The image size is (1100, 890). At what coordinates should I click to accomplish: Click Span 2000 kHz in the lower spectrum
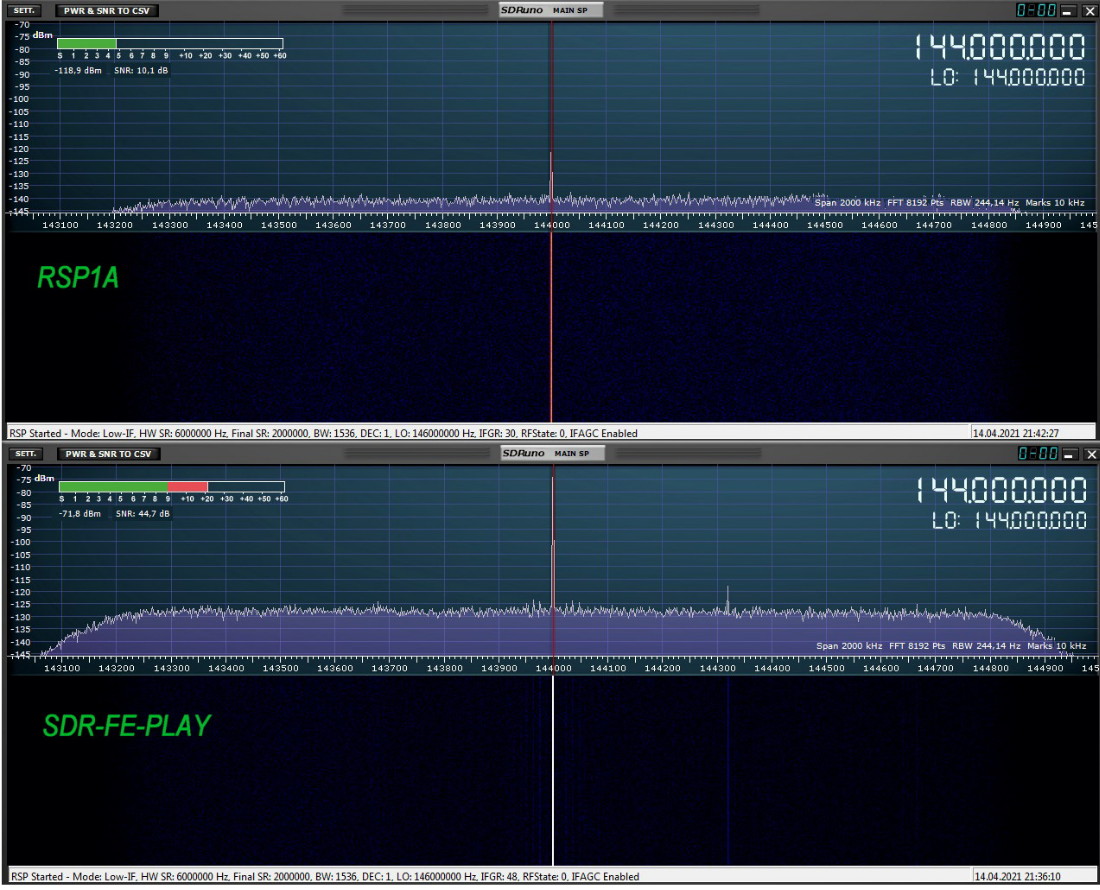[x=849, y=646]
